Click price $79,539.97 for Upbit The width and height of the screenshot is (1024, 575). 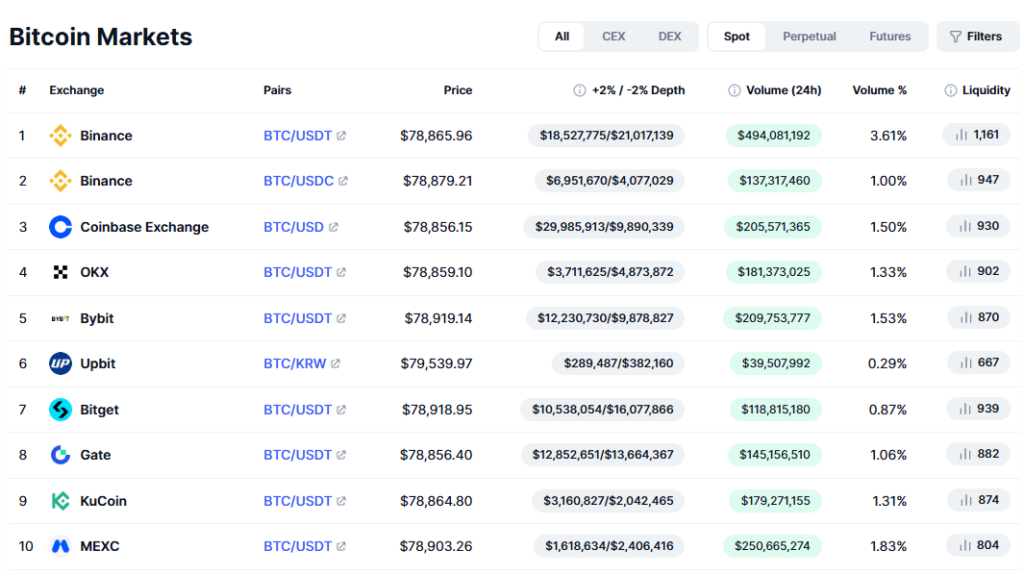coord(436,363)
